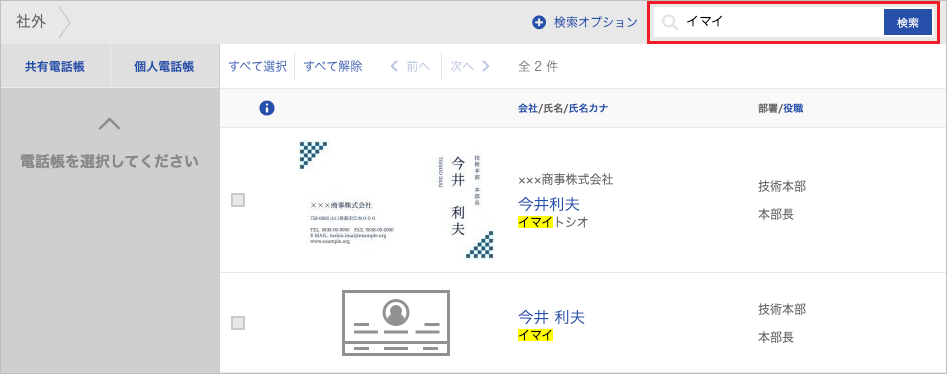947x374 pixels.
Task: Click the kana text イマイトシオ
Action: (x=553, y=222)
